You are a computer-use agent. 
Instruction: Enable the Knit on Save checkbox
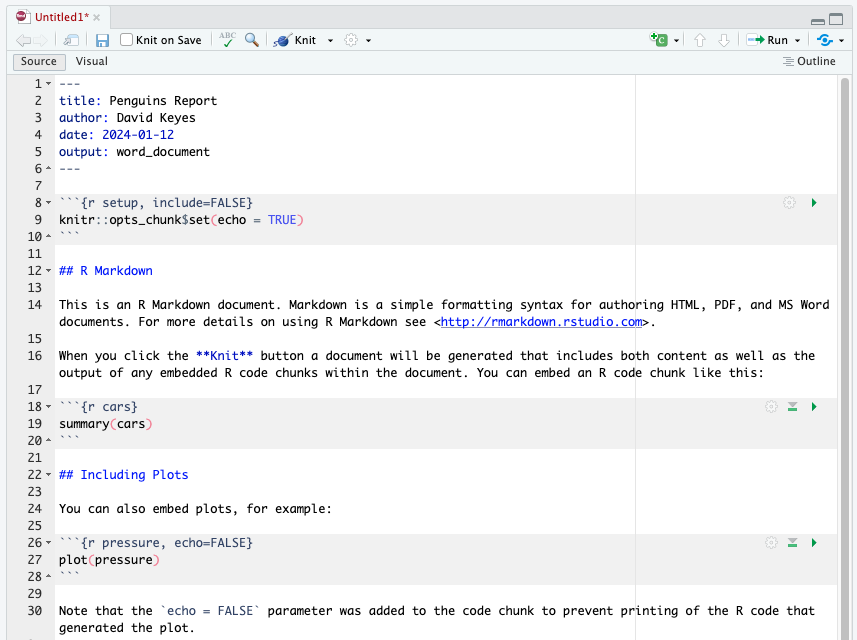click(127, 40)
